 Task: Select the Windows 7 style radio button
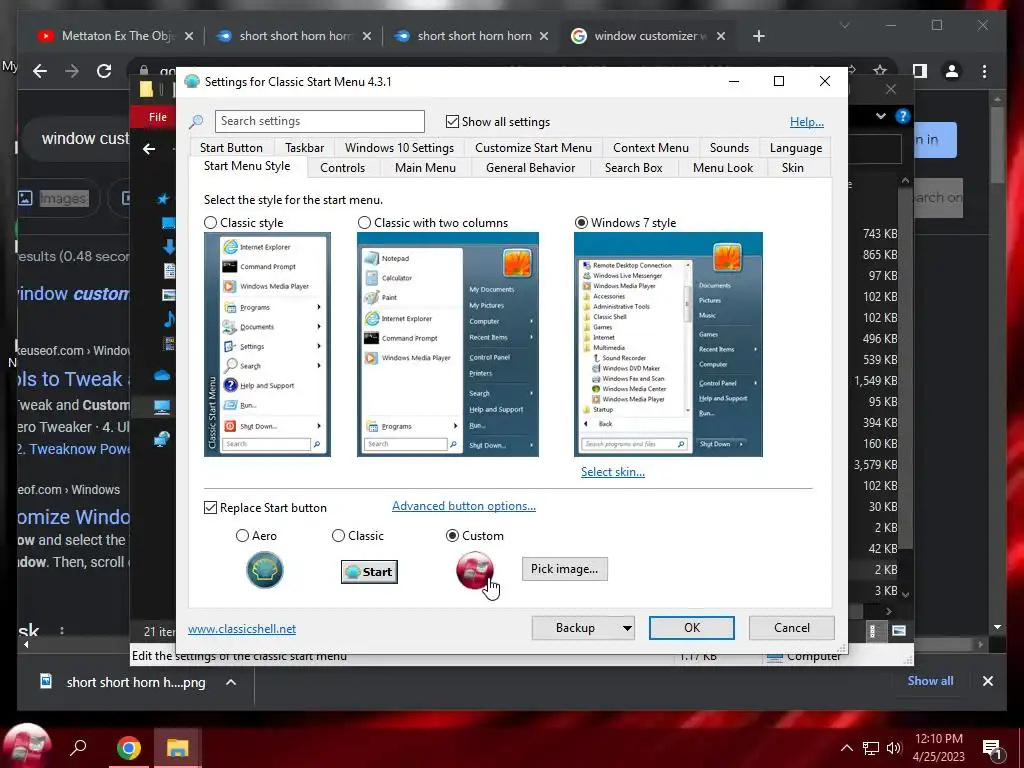(x=581, y=223)
